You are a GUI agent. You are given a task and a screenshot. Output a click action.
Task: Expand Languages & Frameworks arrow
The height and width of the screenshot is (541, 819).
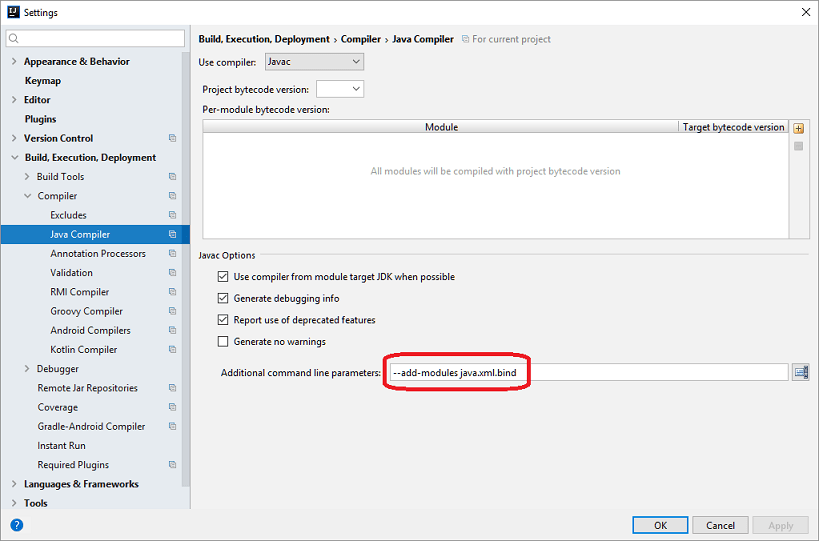(x=14, y=484)
